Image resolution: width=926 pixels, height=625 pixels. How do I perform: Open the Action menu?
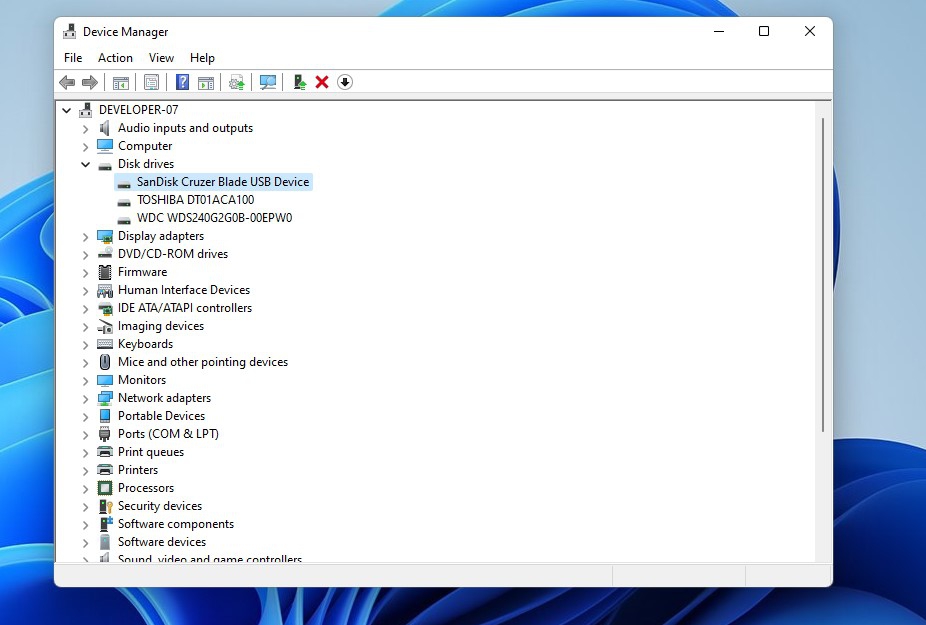(115, 58)
